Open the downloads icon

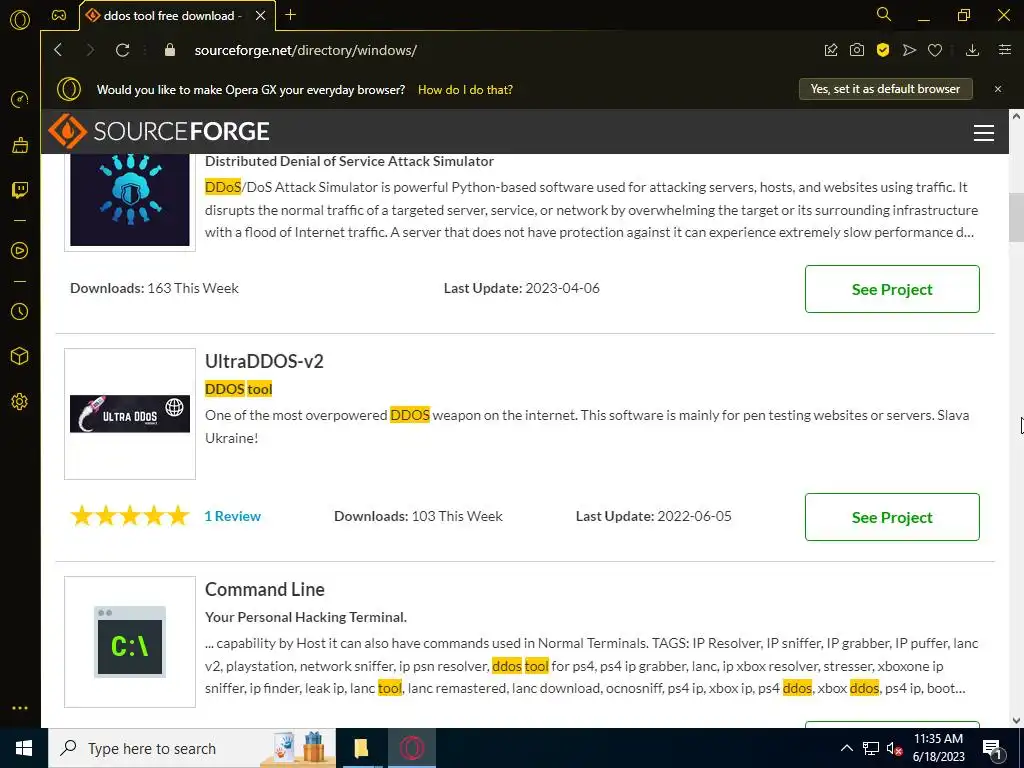pos(972,50)
